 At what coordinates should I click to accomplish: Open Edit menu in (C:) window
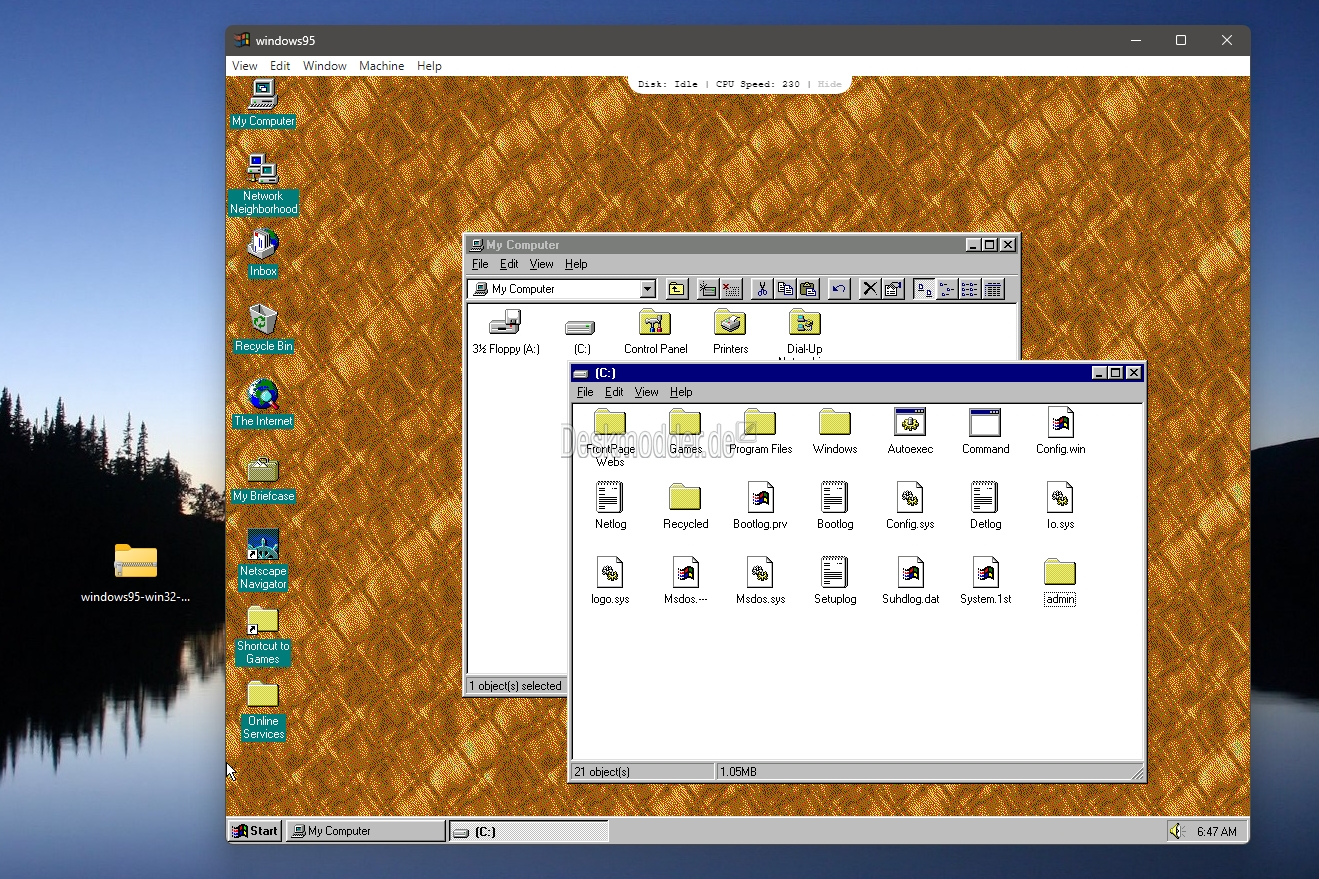[614, 392]
